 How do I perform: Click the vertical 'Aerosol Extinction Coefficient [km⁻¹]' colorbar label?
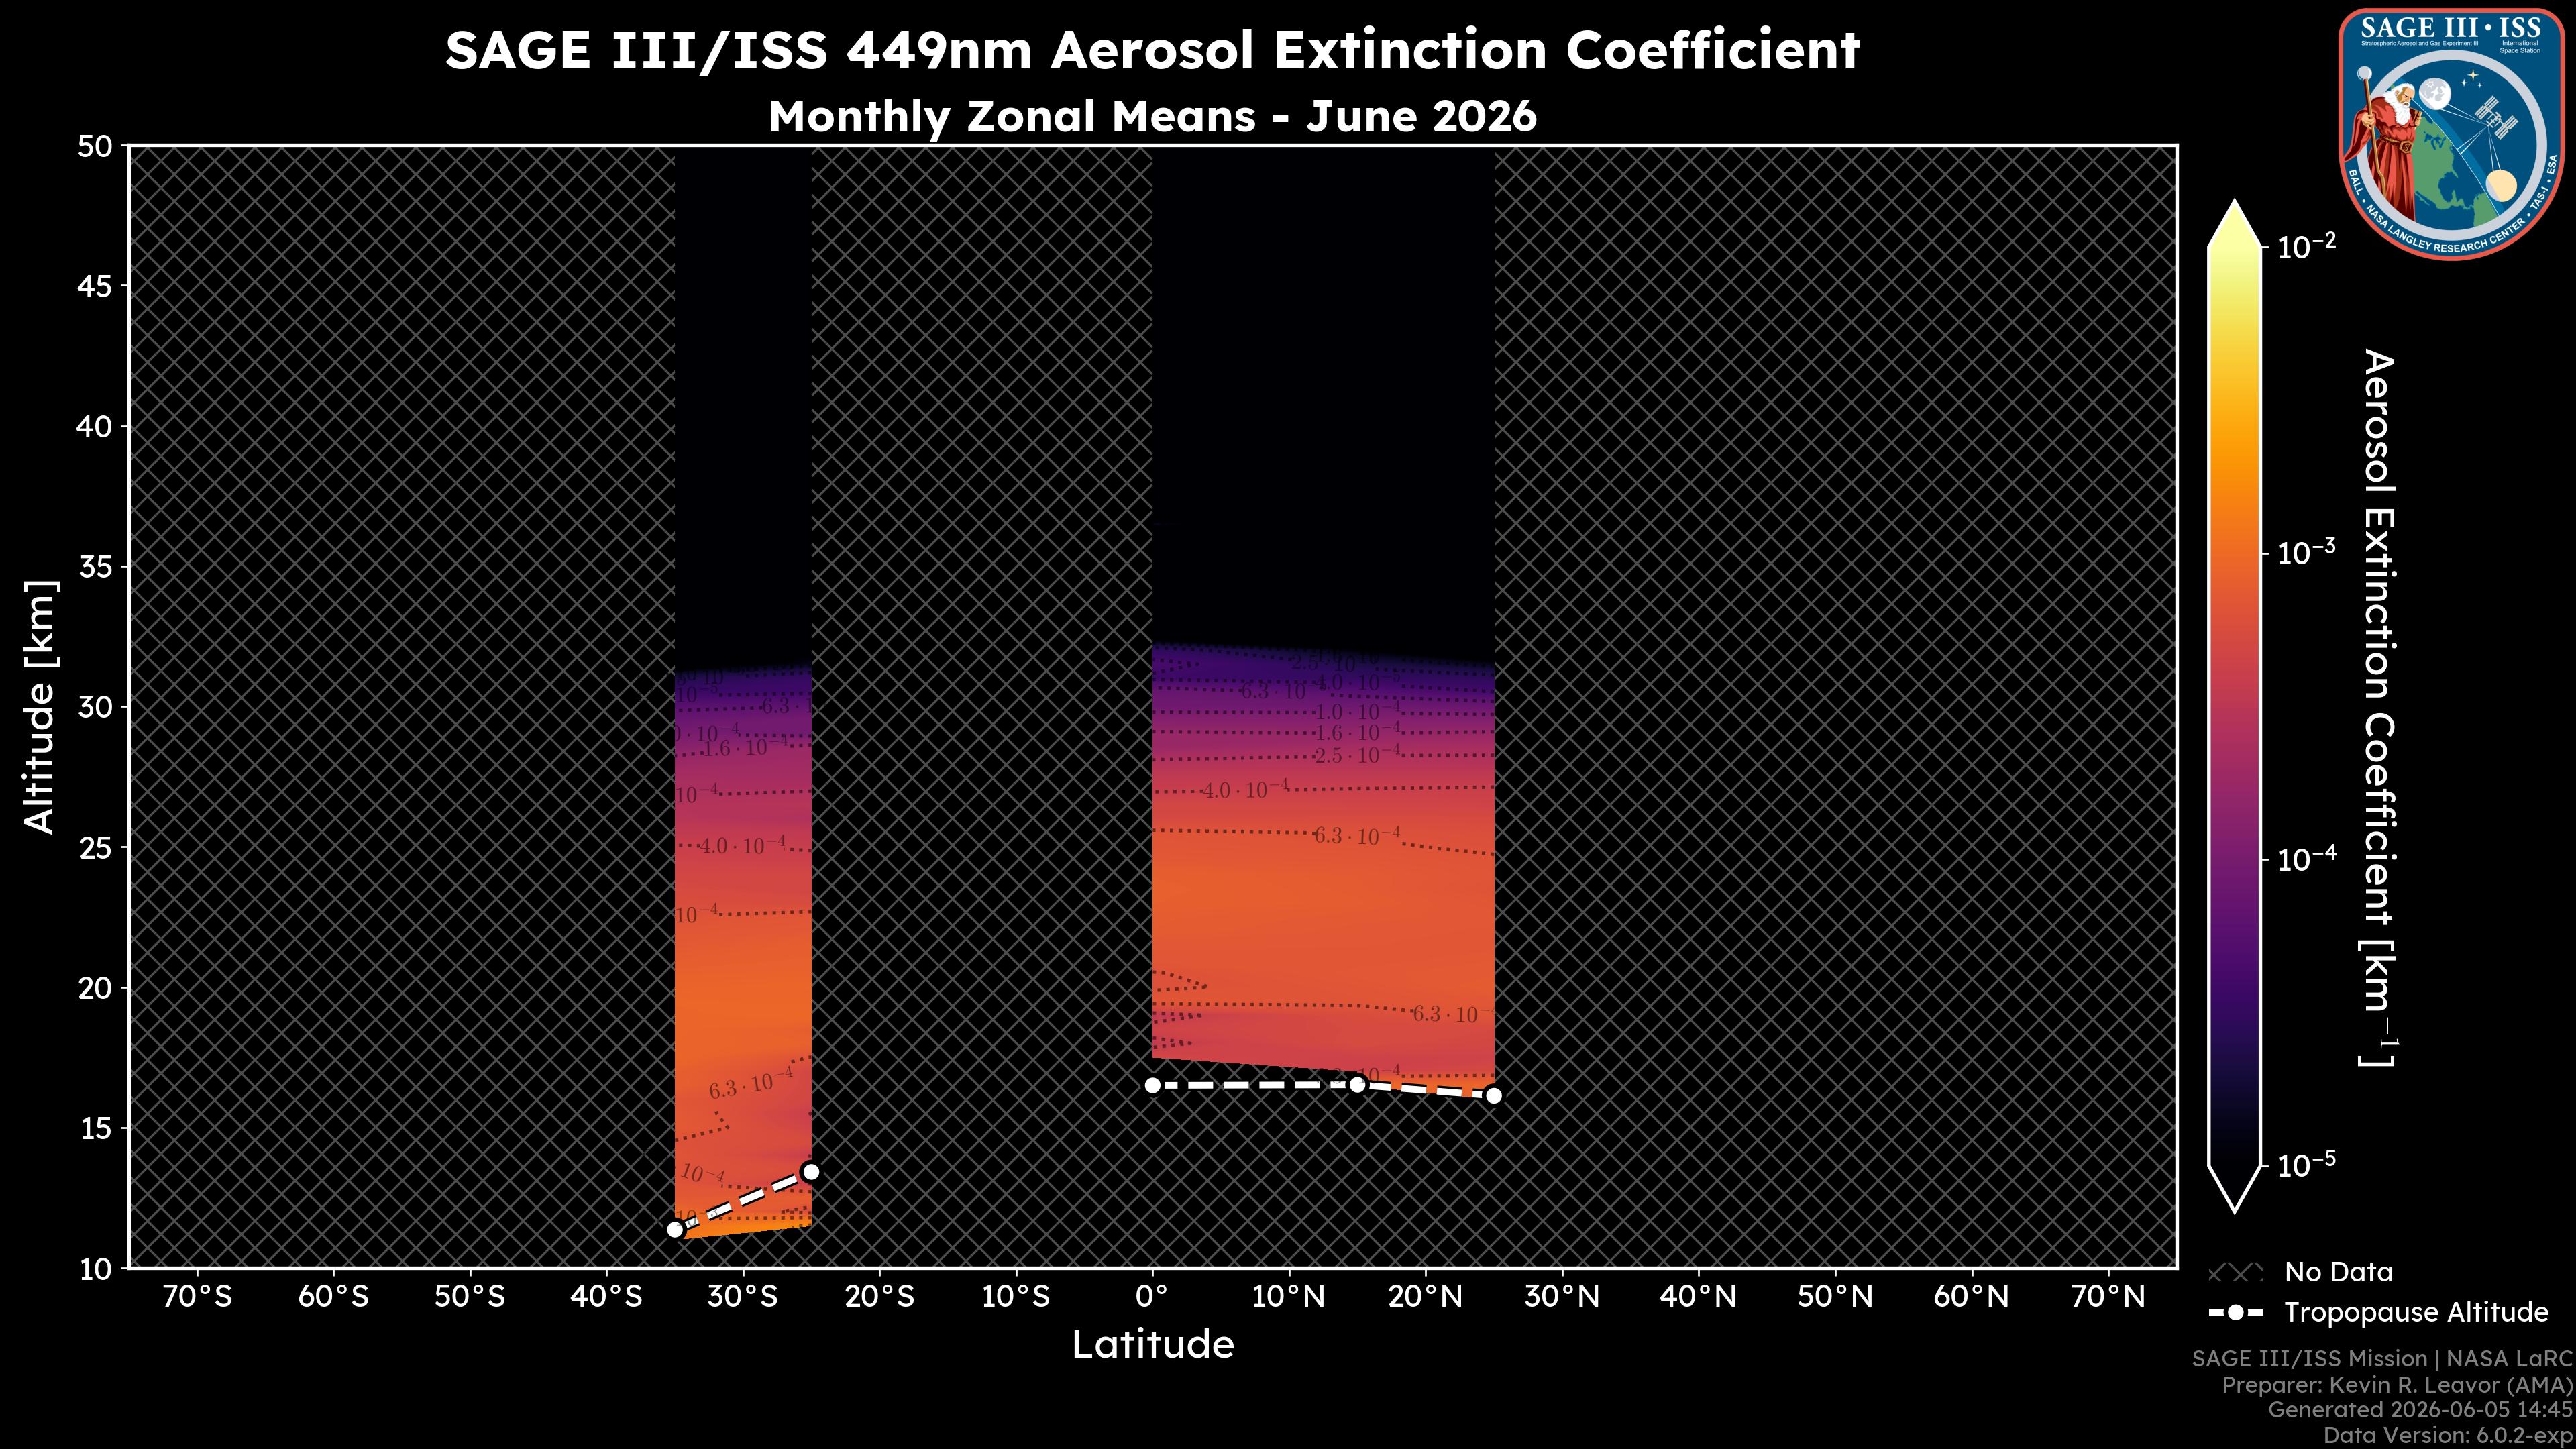coord(2380,707)
